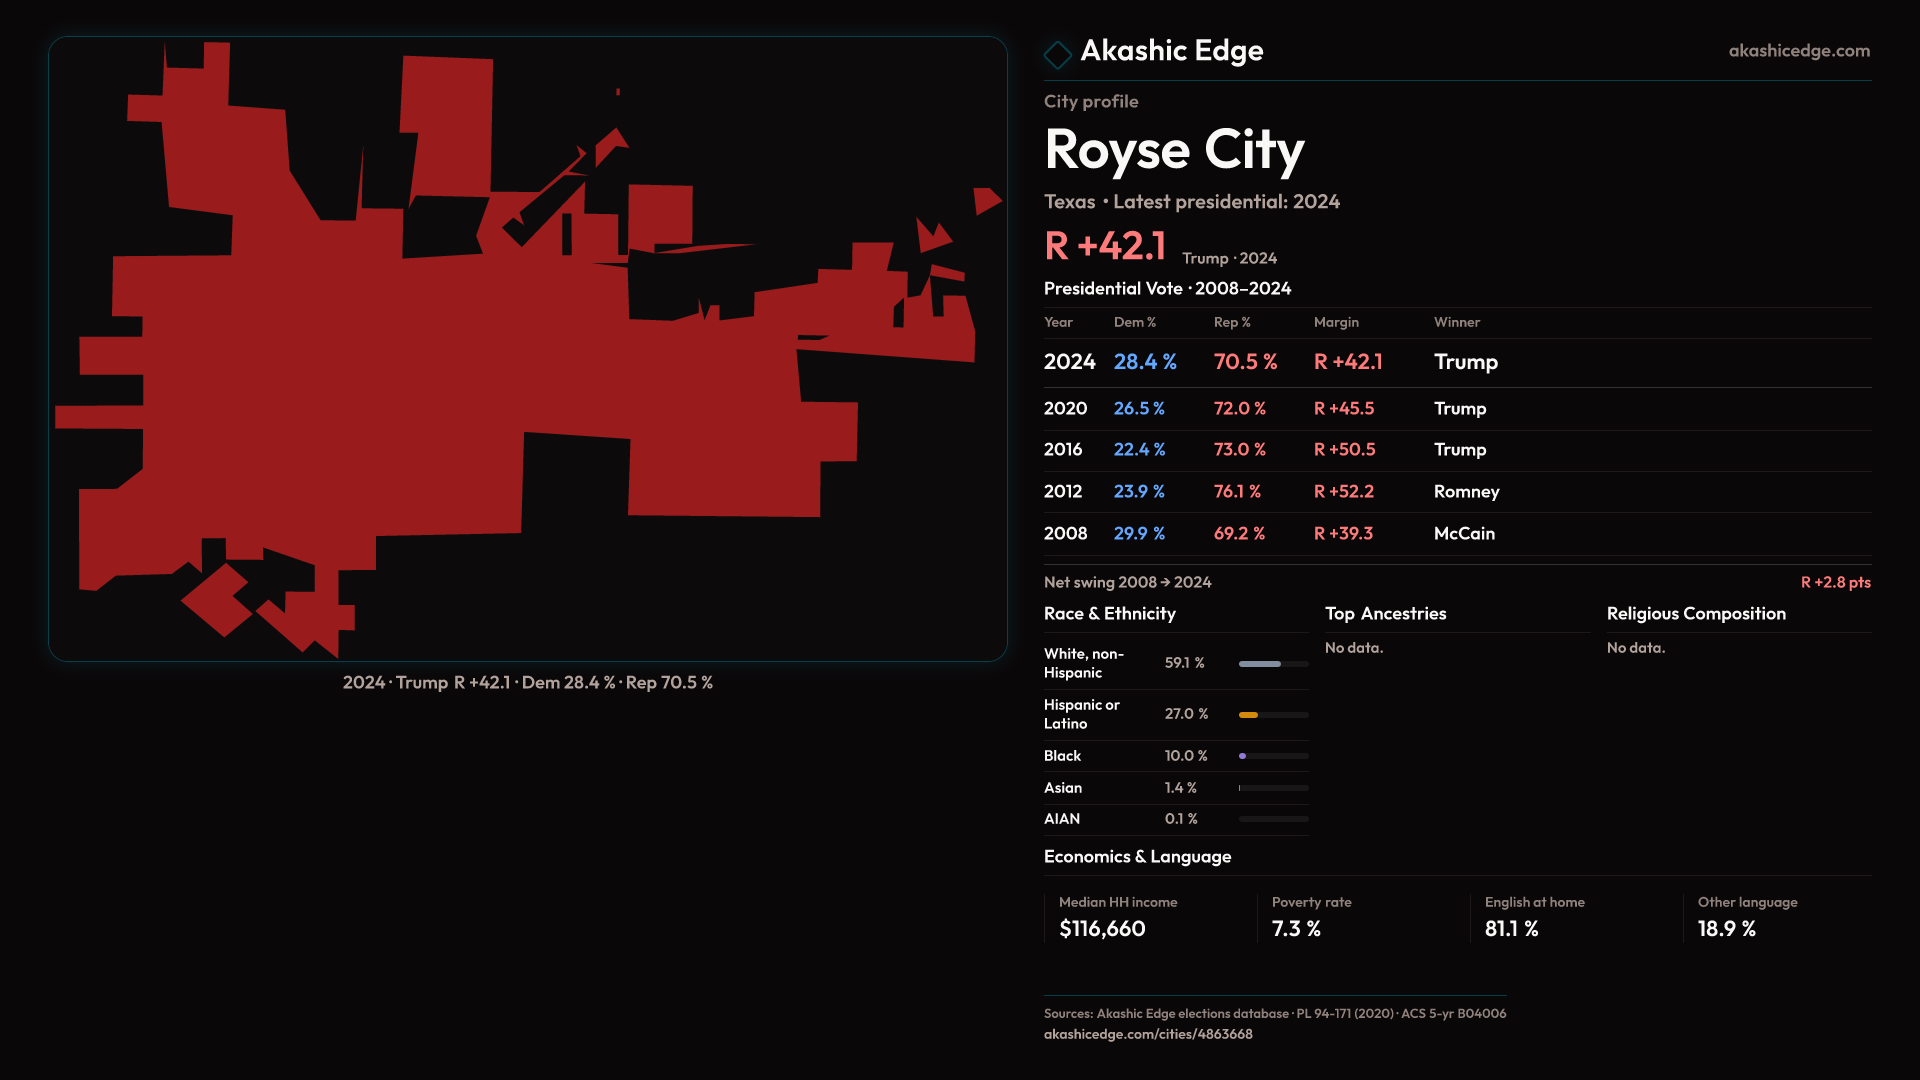Click the 2012 Romney results row

pyautogui.click(x=1456, y=492)
